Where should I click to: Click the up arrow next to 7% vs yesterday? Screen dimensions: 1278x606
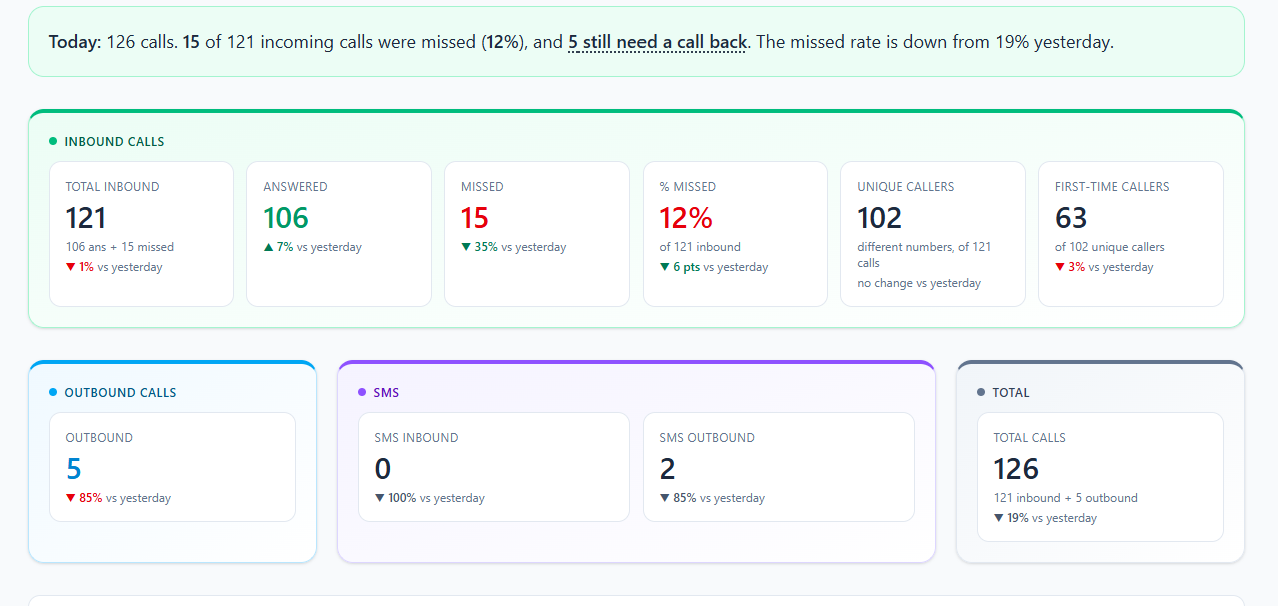coord(268,247)
